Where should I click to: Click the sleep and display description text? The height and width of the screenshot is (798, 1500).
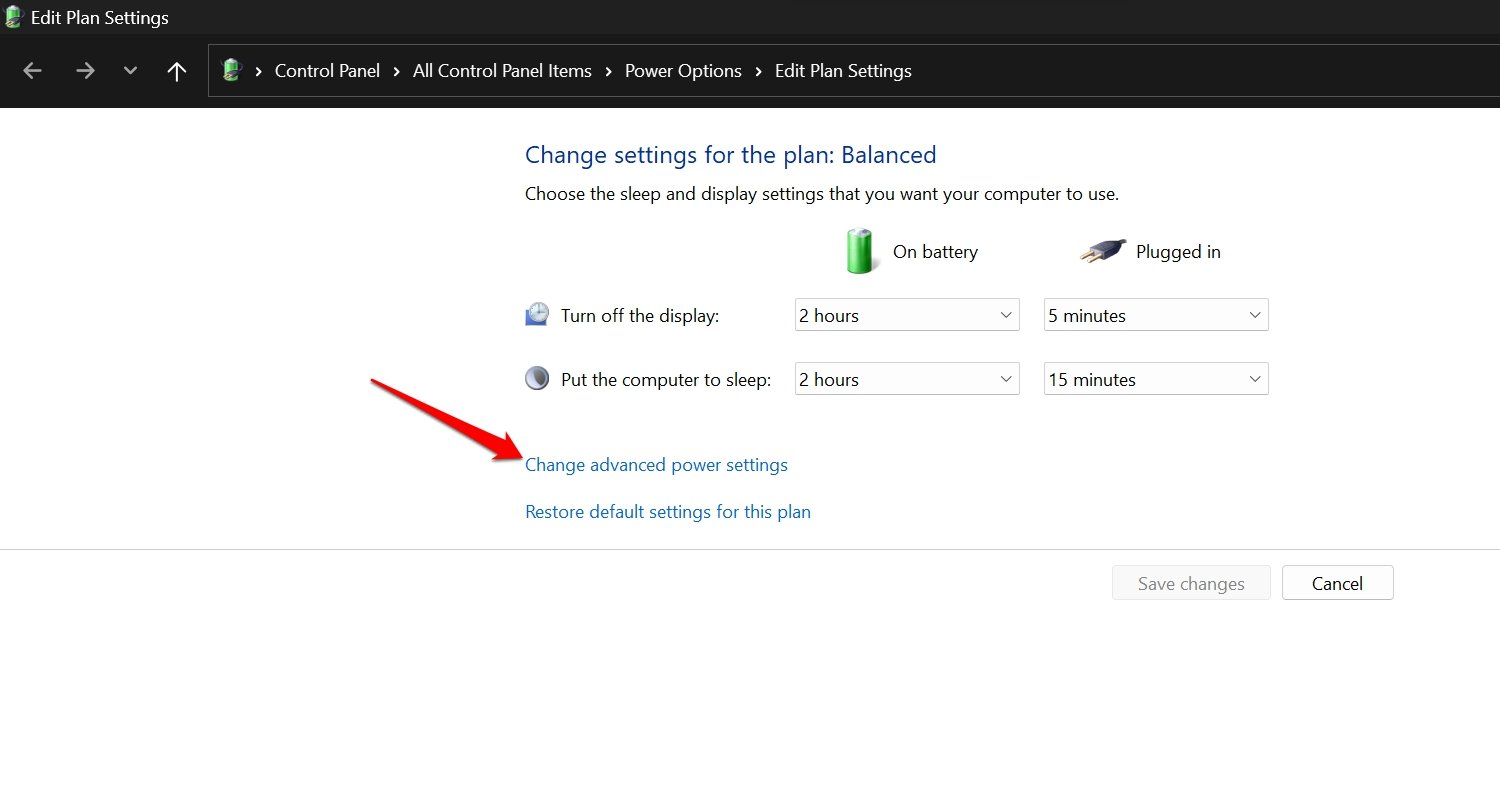(822, 194)
